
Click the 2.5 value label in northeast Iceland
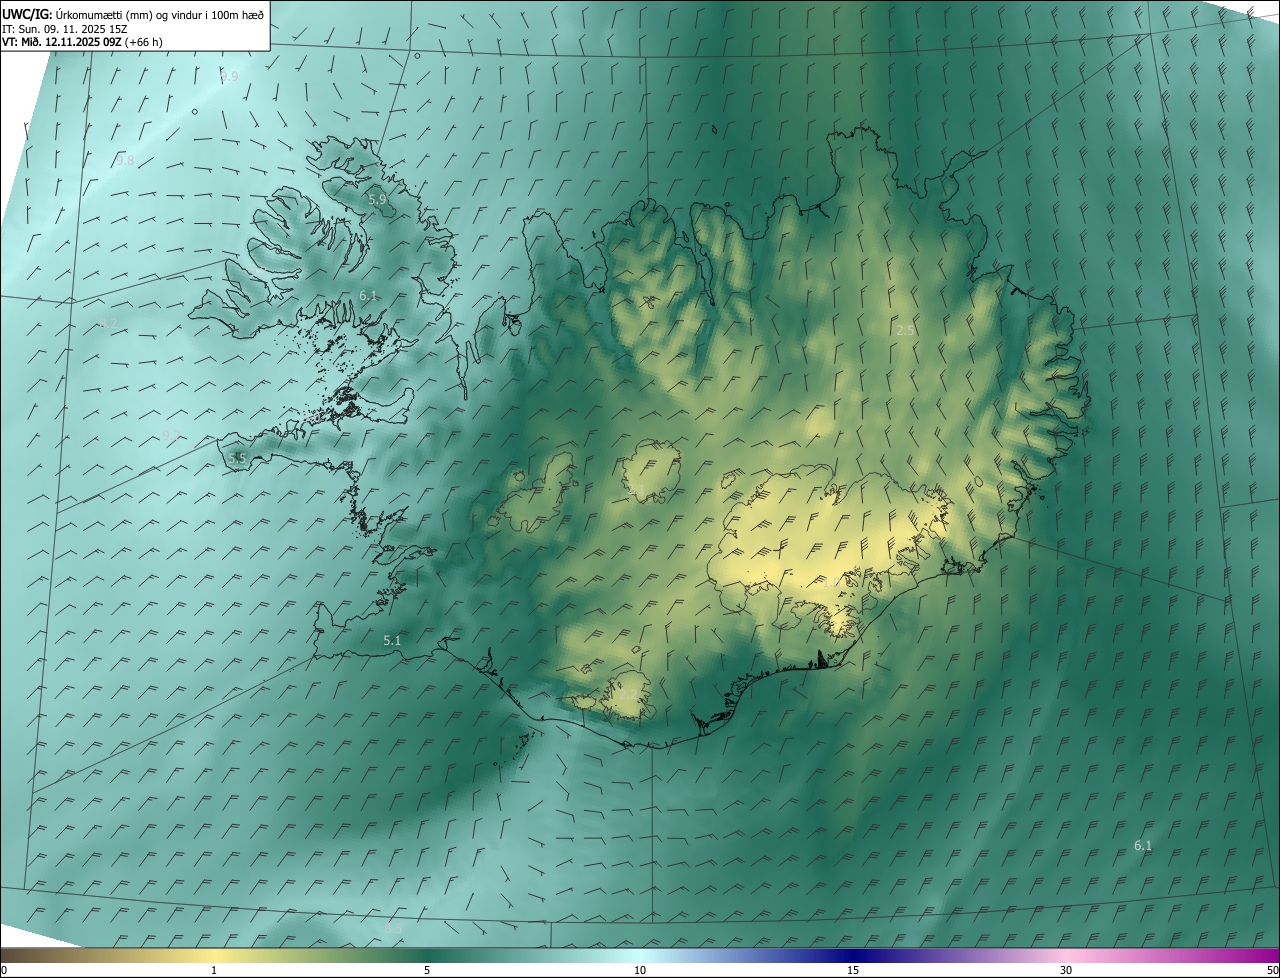[905, 330]
